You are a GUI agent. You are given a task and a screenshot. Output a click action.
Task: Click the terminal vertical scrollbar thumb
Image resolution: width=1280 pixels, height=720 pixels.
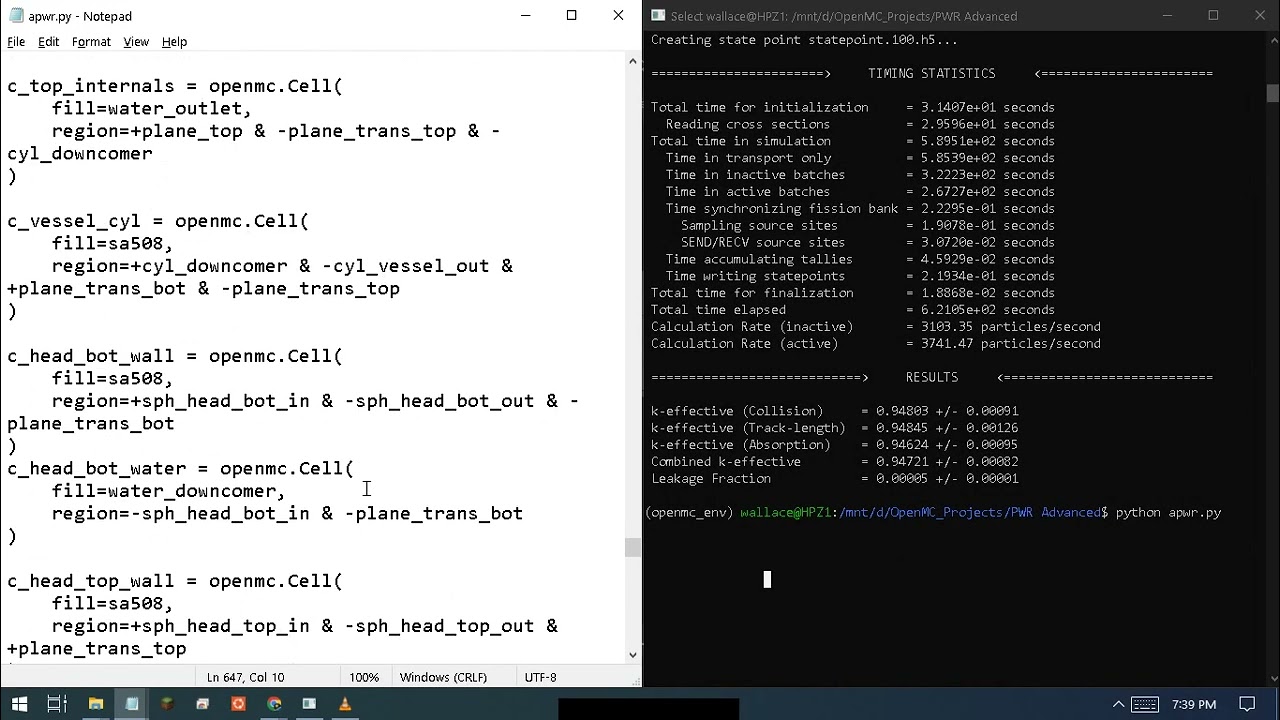pyautogui.click(x=1272, y=93)
